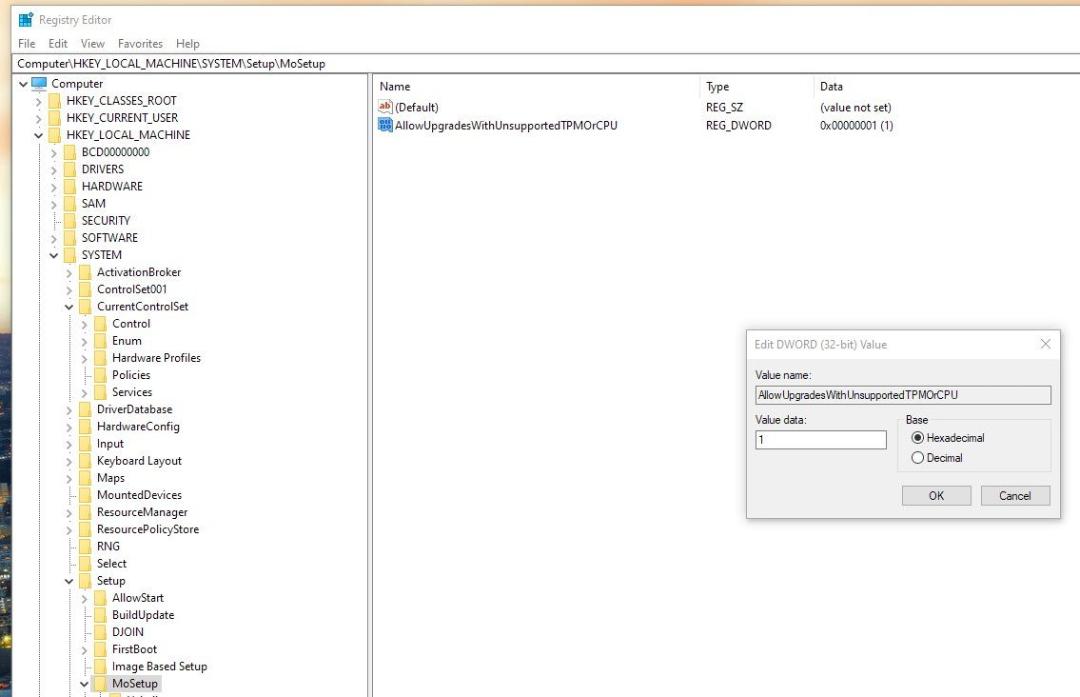Viewport: 1080px width, 697px height.
Task: Click the MountedDevices folder icon
Action: coord(85,495)
